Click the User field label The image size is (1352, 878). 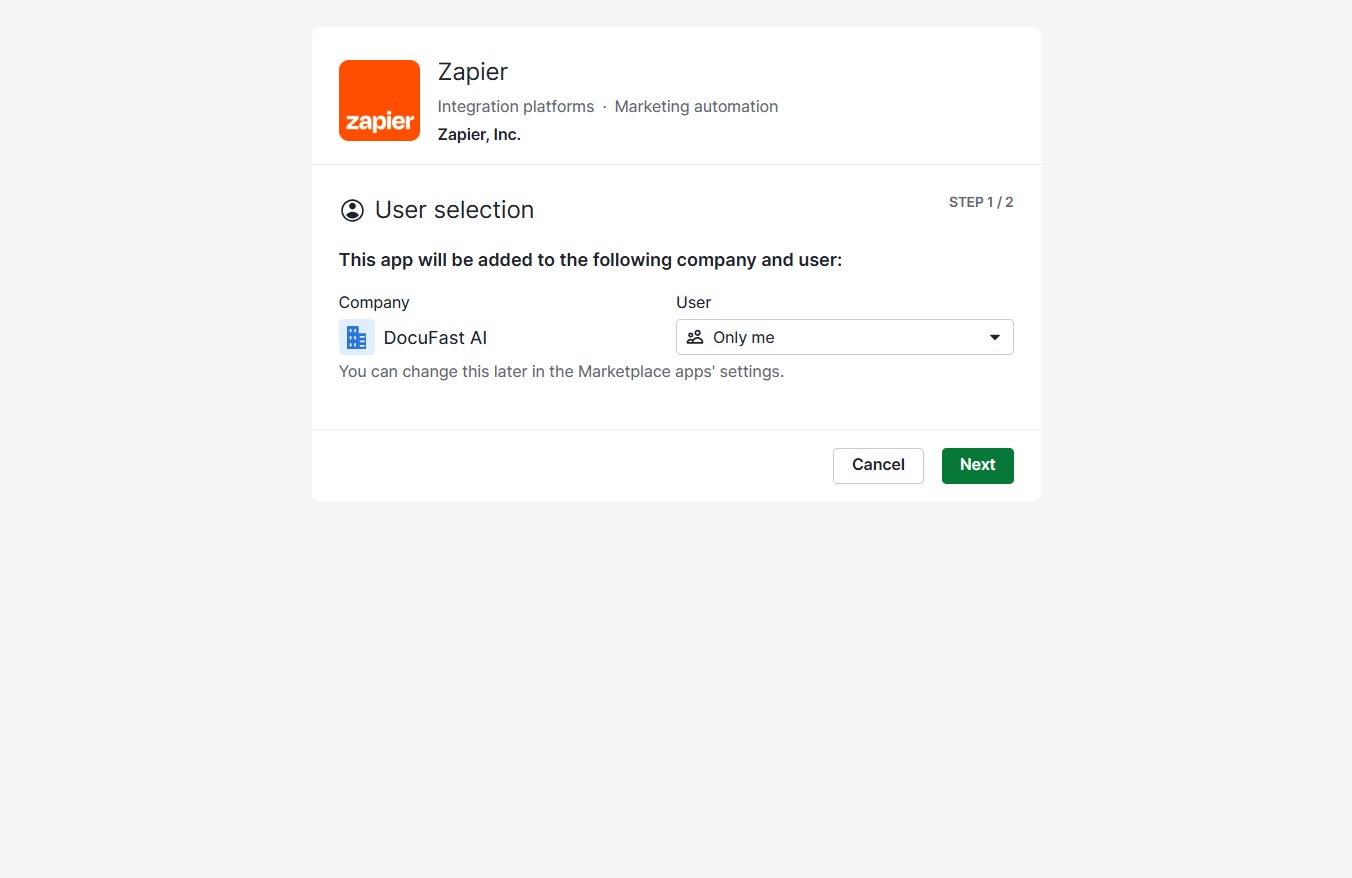(694, 302)
